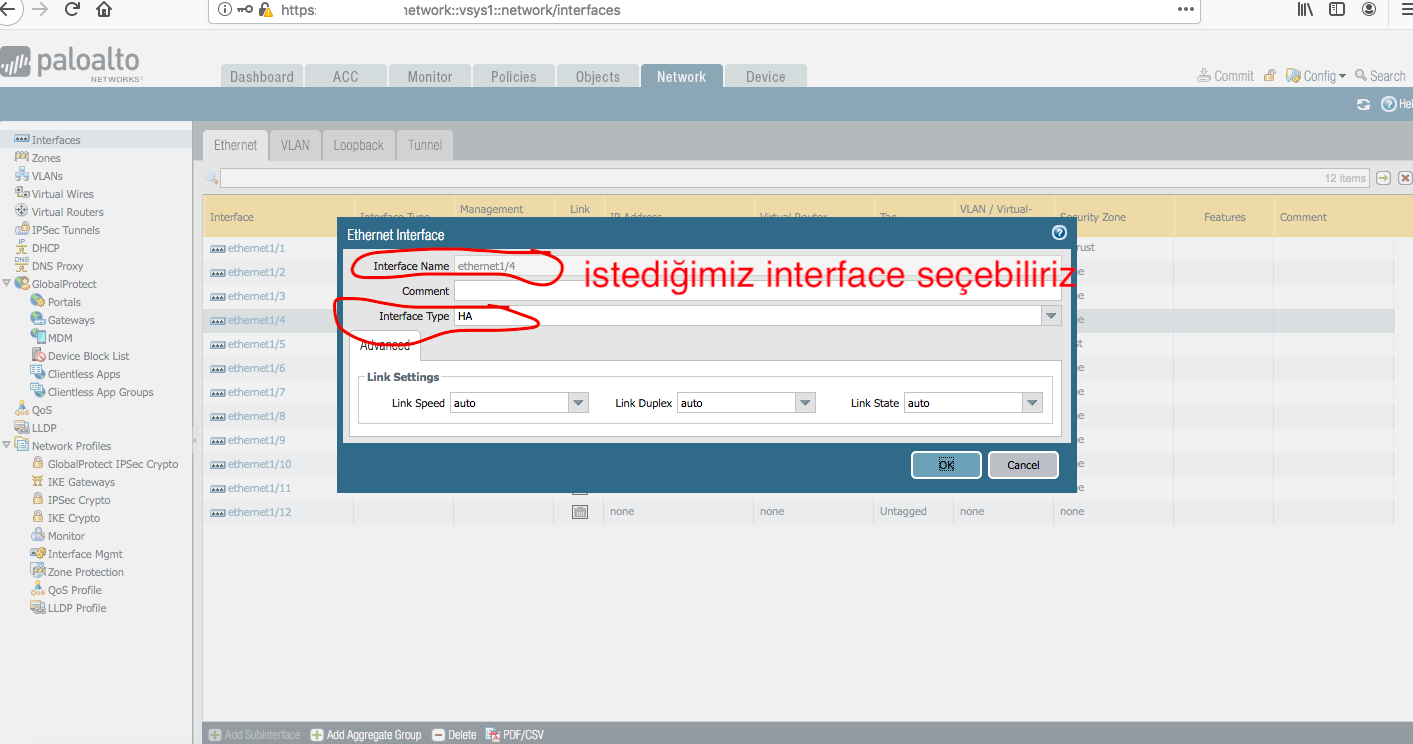1413x744 pixels.
Task: Open the Interface Type dropdown
Action: [1050, 316]
